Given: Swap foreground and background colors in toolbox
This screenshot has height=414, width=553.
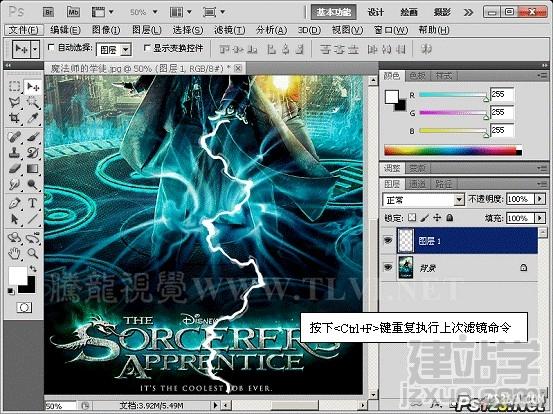Looking at the screenshot, I should pyautogui.click(x=33, y=269).
